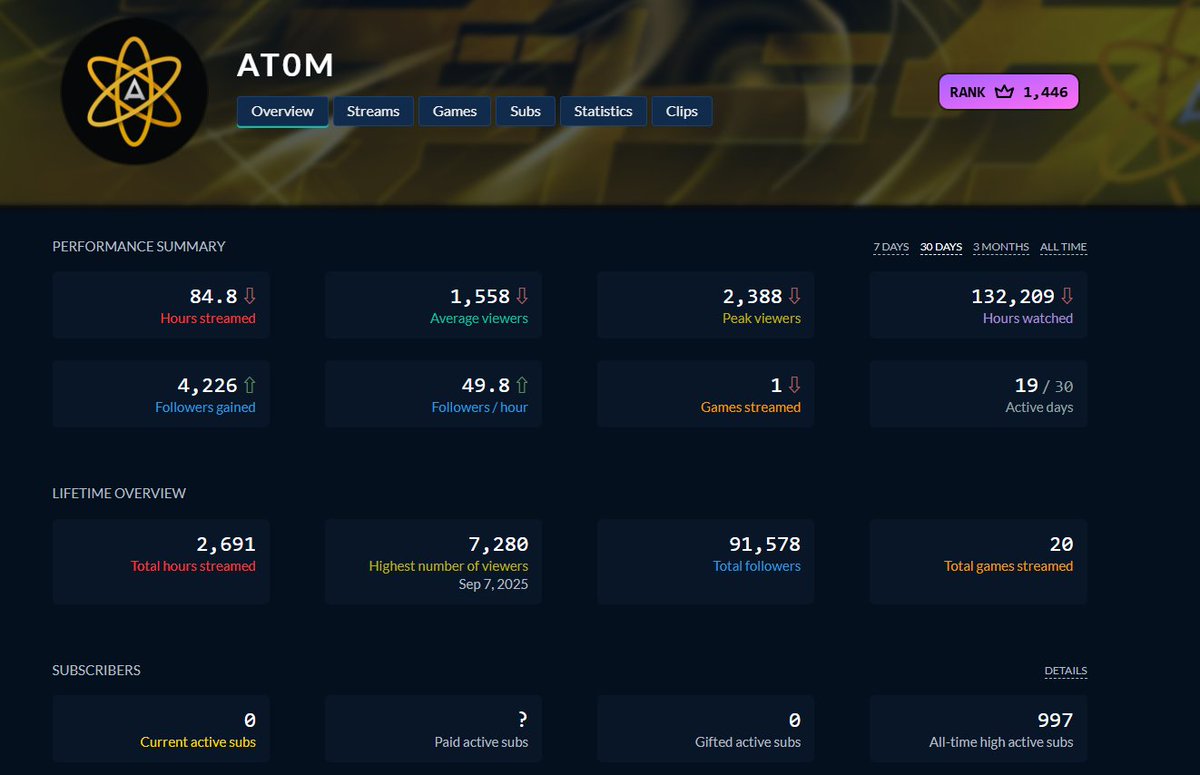1200x775 pixels.
Task: Click the 997 all-time high subs value
Action: click(1056, 720)
